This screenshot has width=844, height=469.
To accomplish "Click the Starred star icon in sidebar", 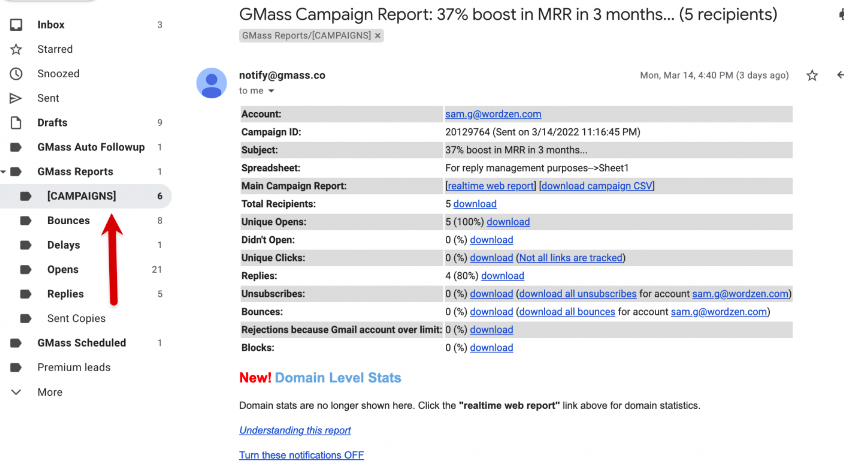I will [16, 49].
